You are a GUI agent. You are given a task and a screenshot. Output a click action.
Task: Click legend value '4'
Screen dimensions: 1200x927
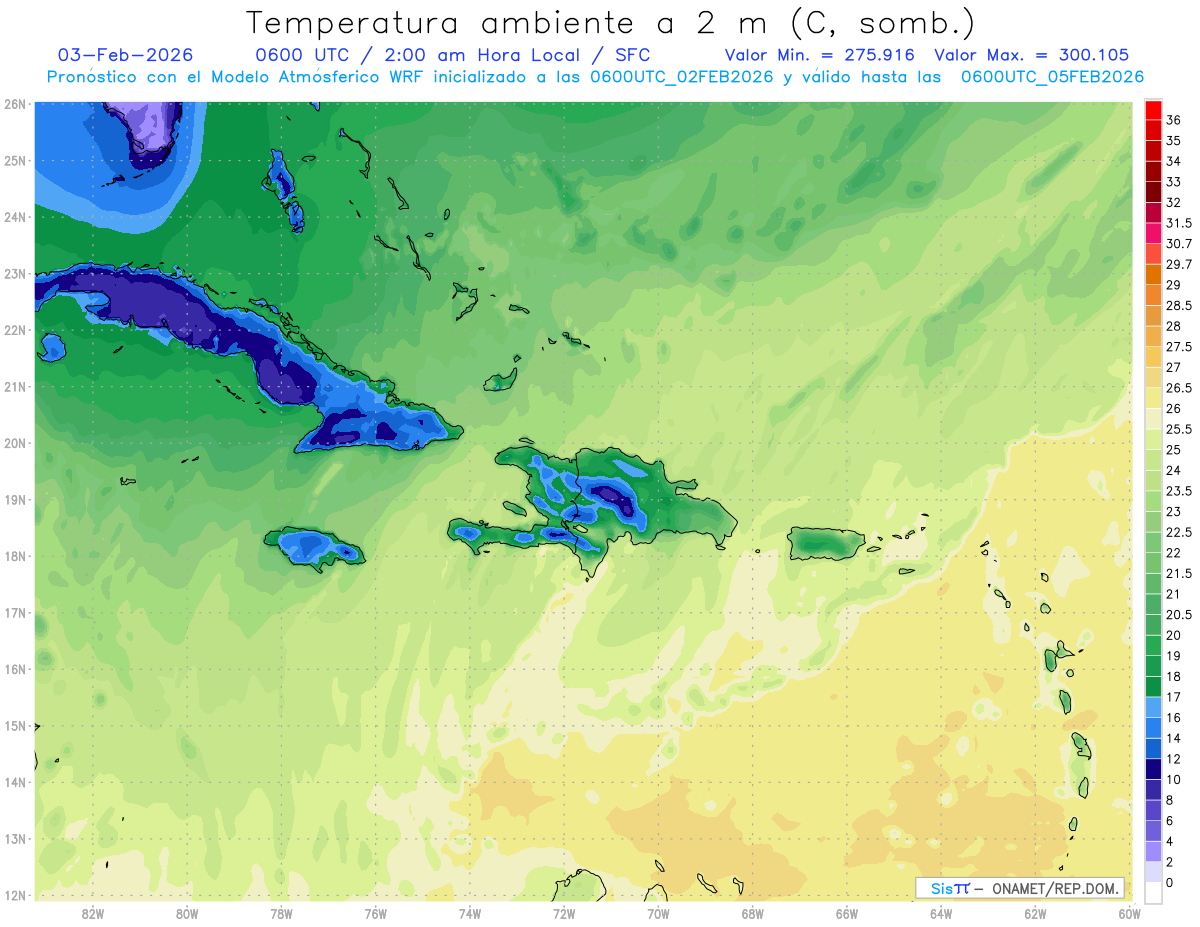pos(1170,842)
